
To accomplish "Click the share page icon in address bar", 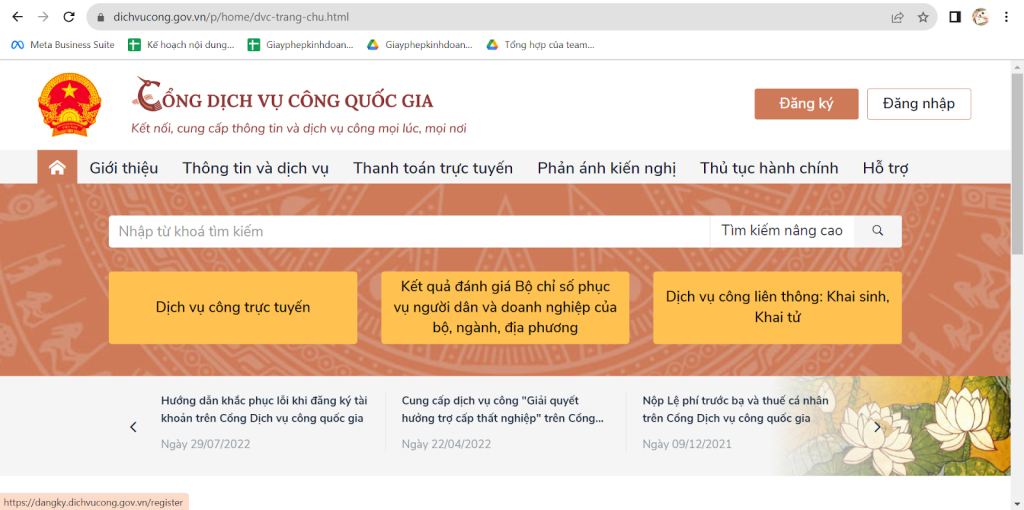I will (898, 17).
